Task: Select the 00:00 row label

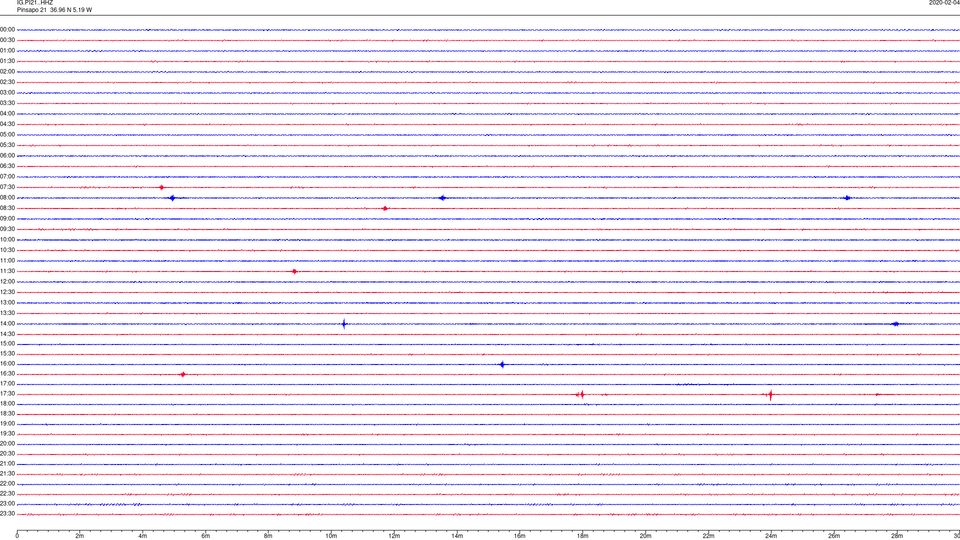Action: coord(7,29)
